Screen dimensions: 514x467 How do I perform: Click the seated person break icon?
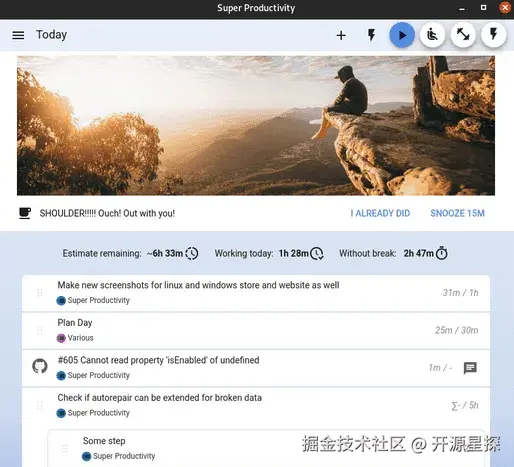point(432,35)
